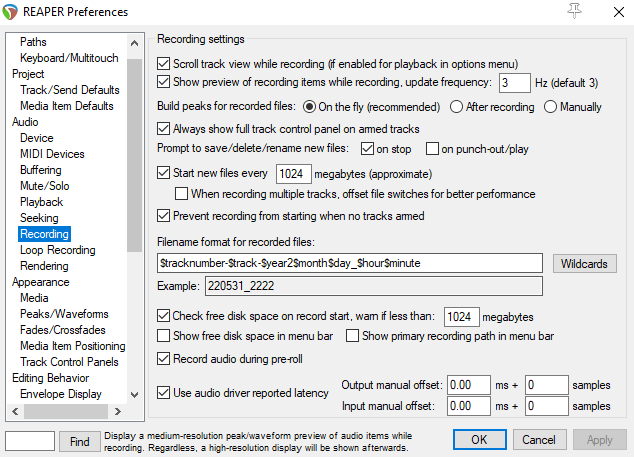Click the Find button
Viewport: 634px width, 457px height.
click(80, 441)
